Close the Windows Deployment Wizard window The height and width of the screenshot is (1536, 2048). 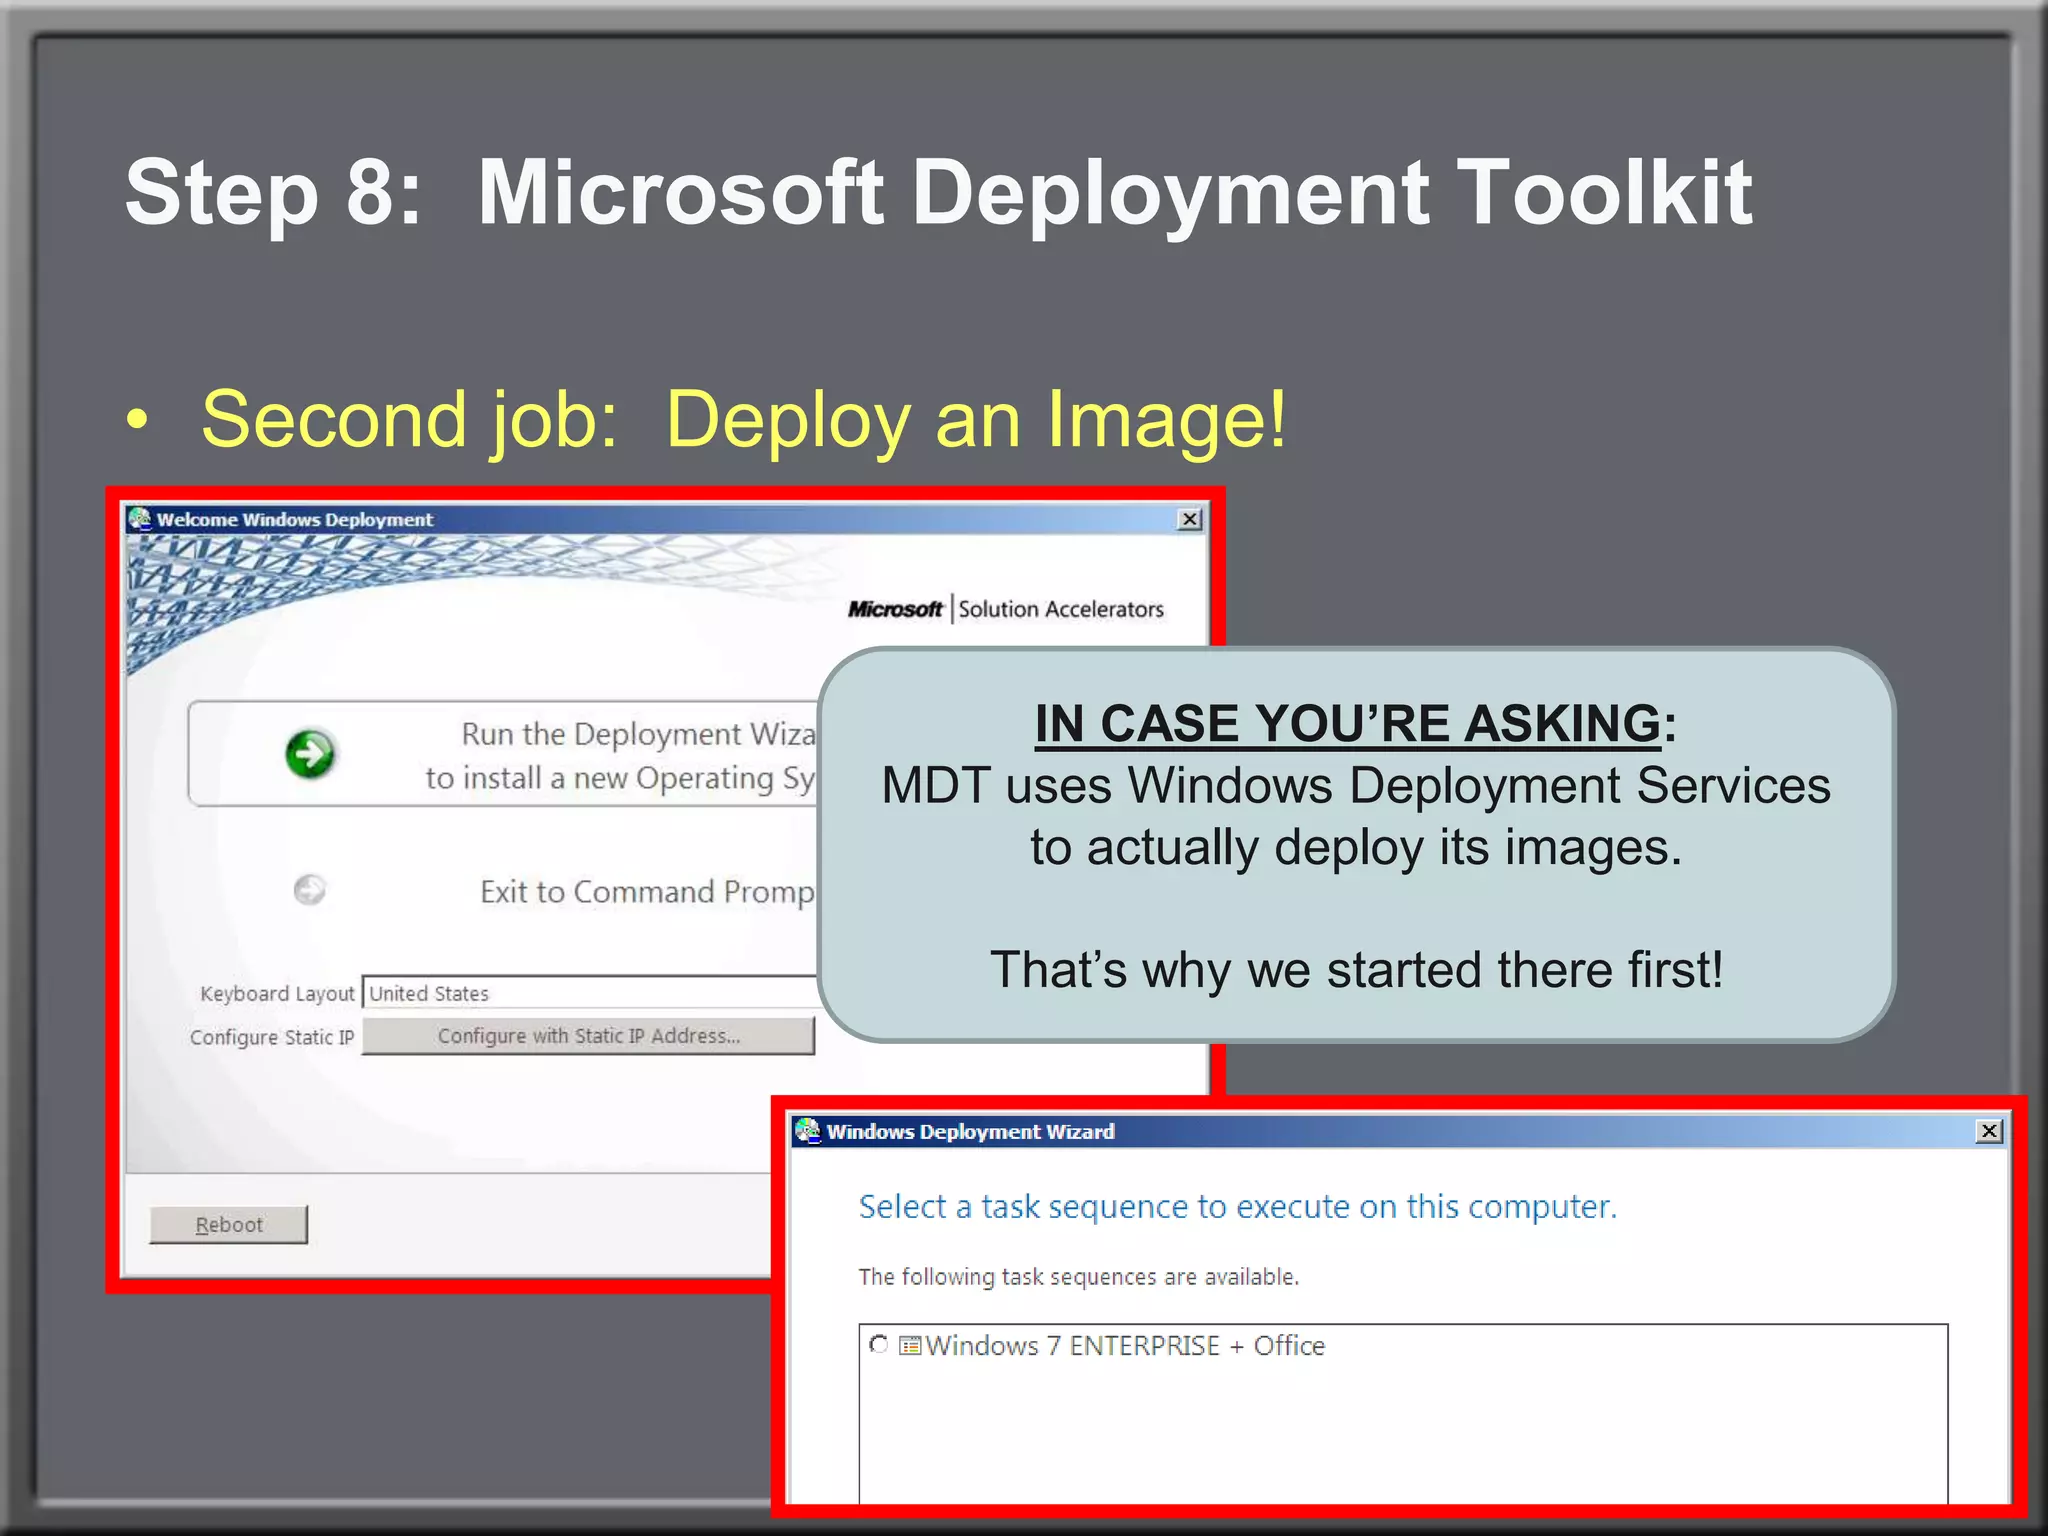pos(1989,1131)
